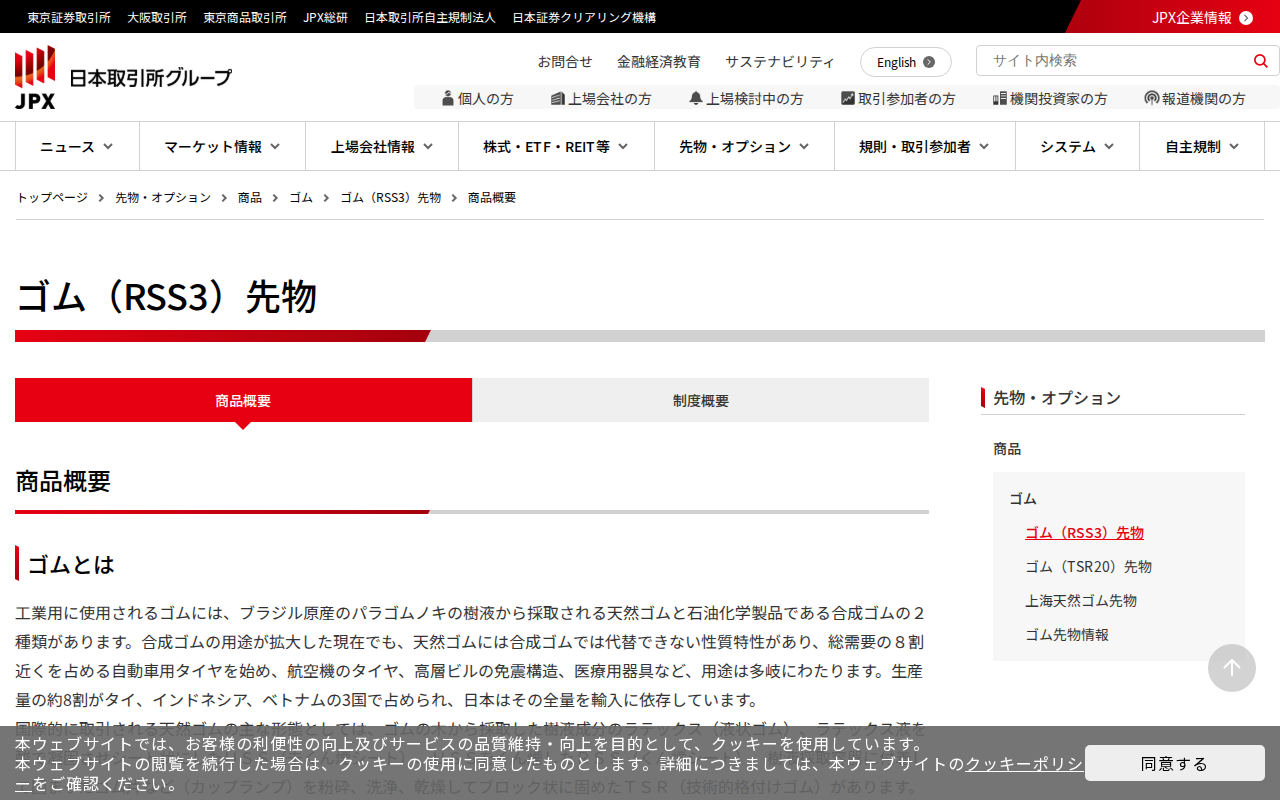Click the 同意する cookie consent button
The width and height of the screenshot is (1280, 800).
click(x=1175, y=763)
